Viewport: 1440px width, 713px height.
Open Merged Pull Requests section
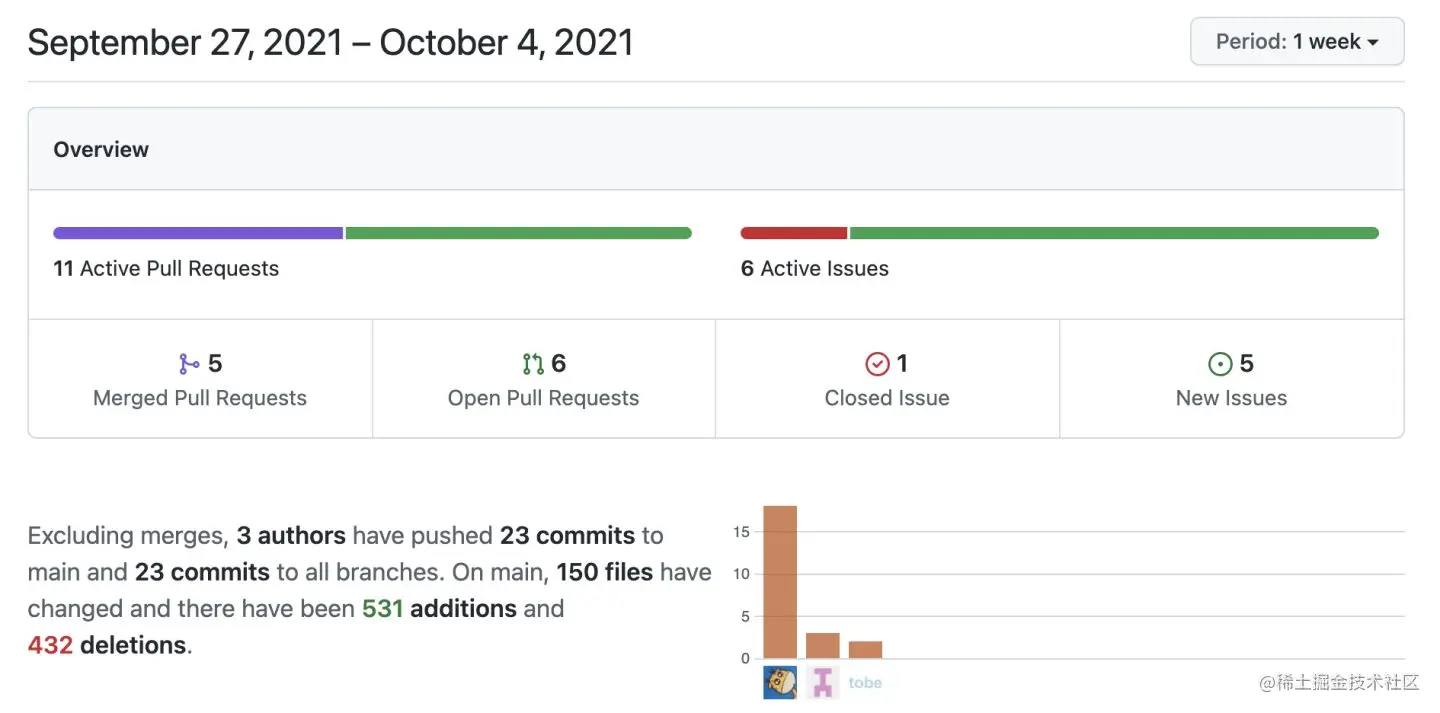pos(200,398)
